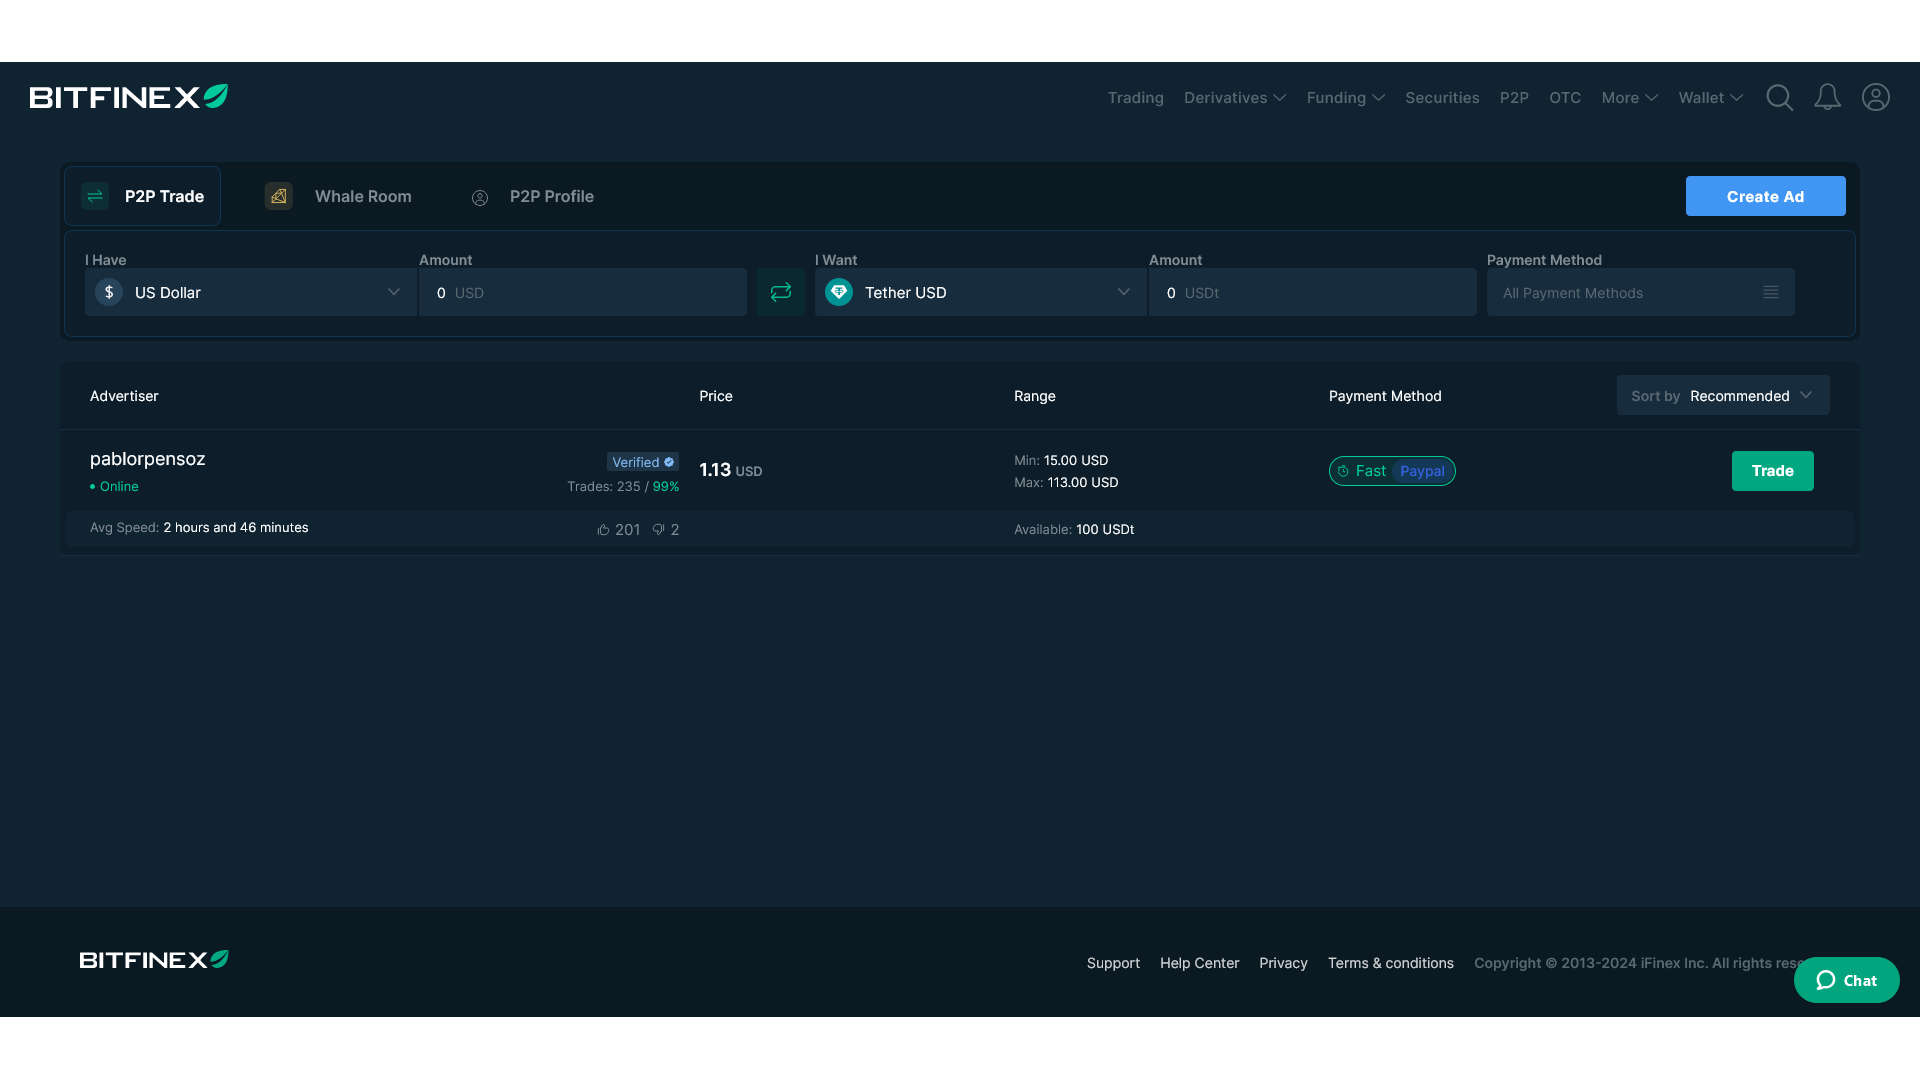Open Terms & conditions link

point(1390,963)
